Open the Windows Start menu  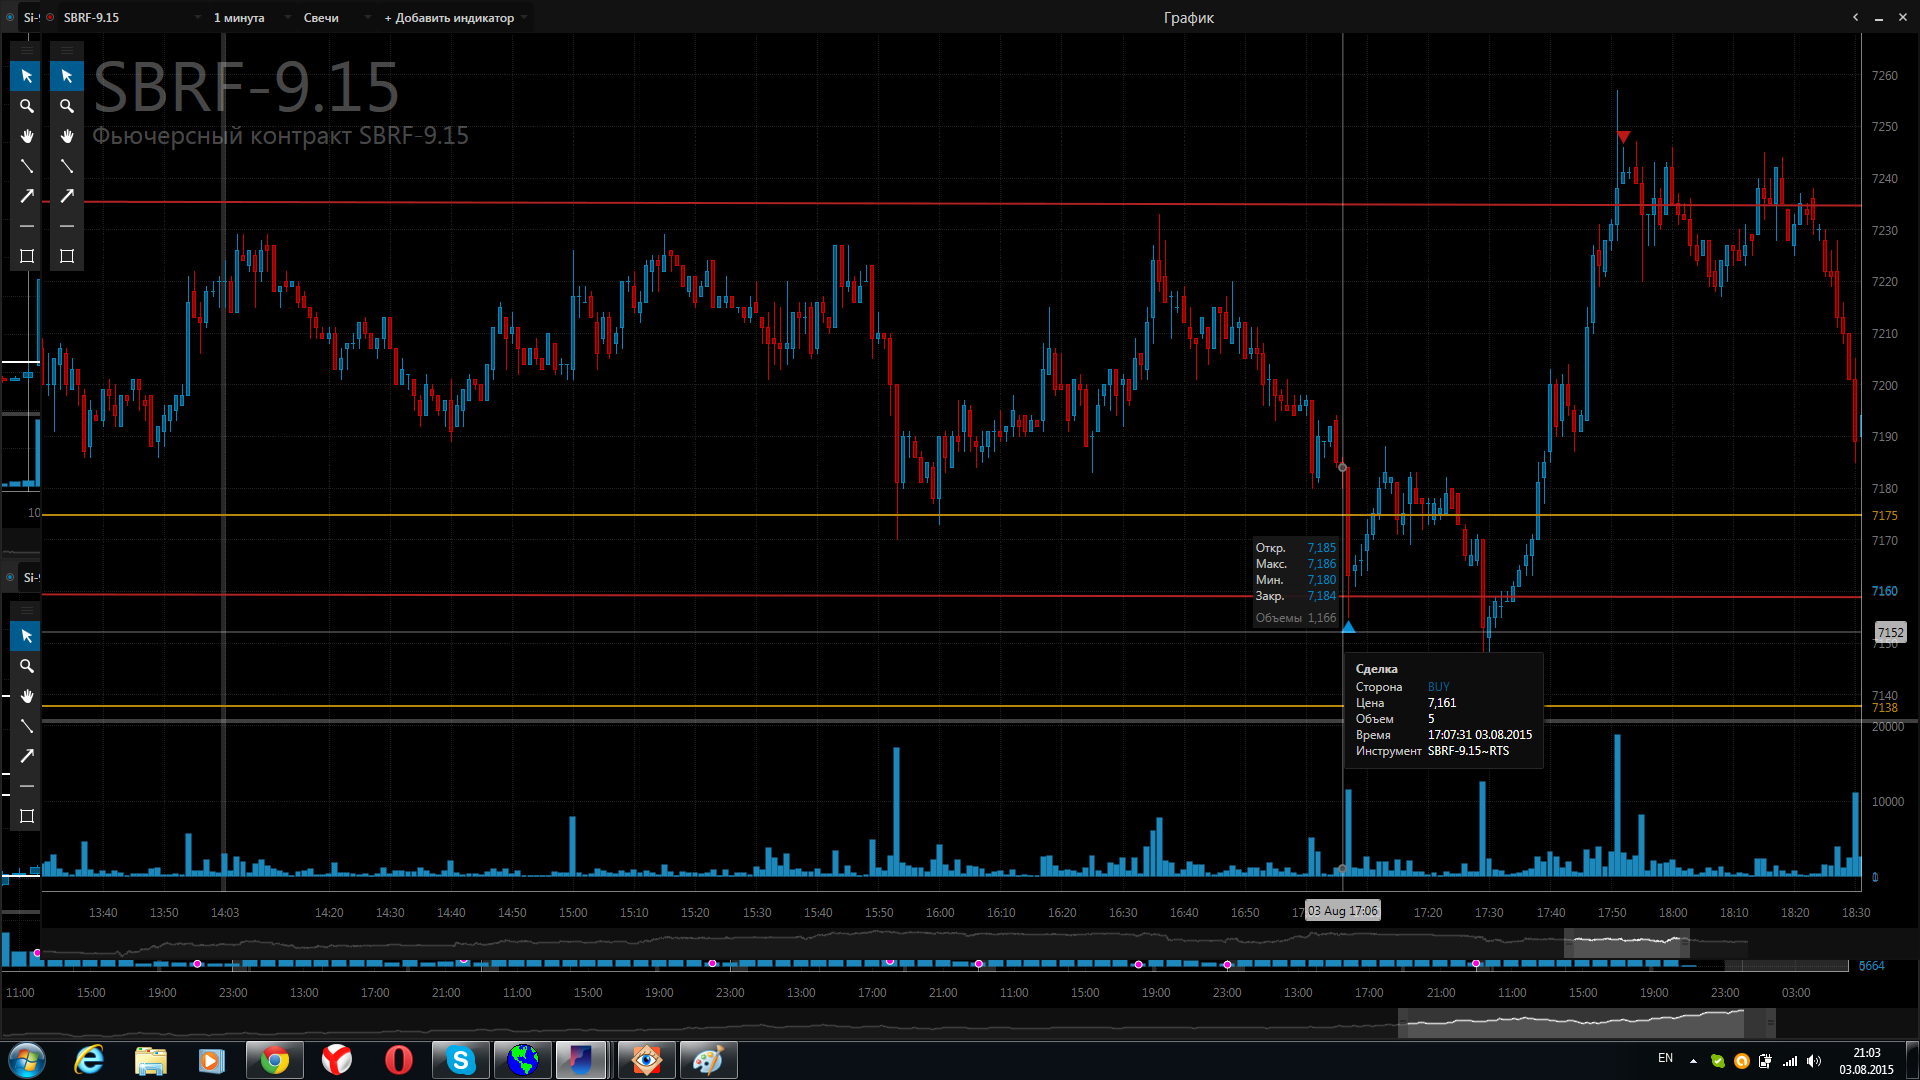click(27, 1060)
